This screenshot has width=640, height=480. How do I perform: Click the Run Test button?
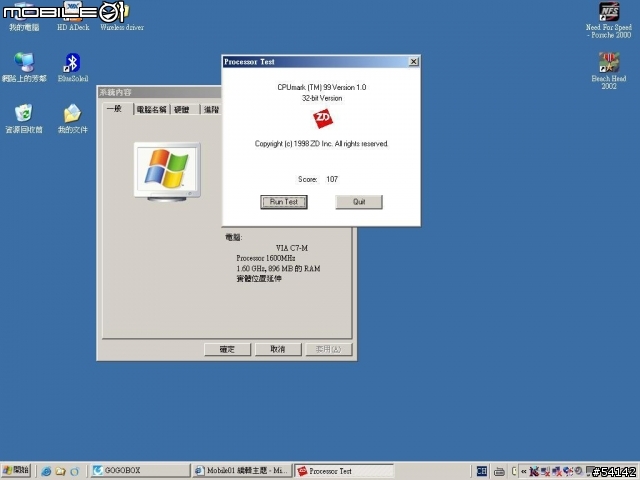click(284, 202)
